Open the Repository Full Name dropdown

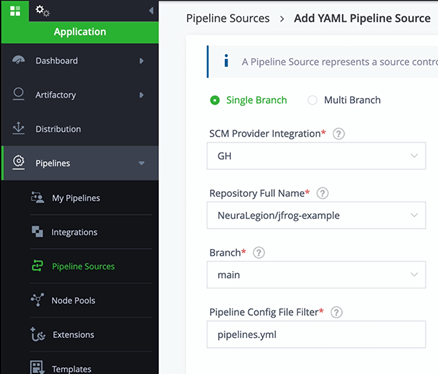click(x=316, y=215)
